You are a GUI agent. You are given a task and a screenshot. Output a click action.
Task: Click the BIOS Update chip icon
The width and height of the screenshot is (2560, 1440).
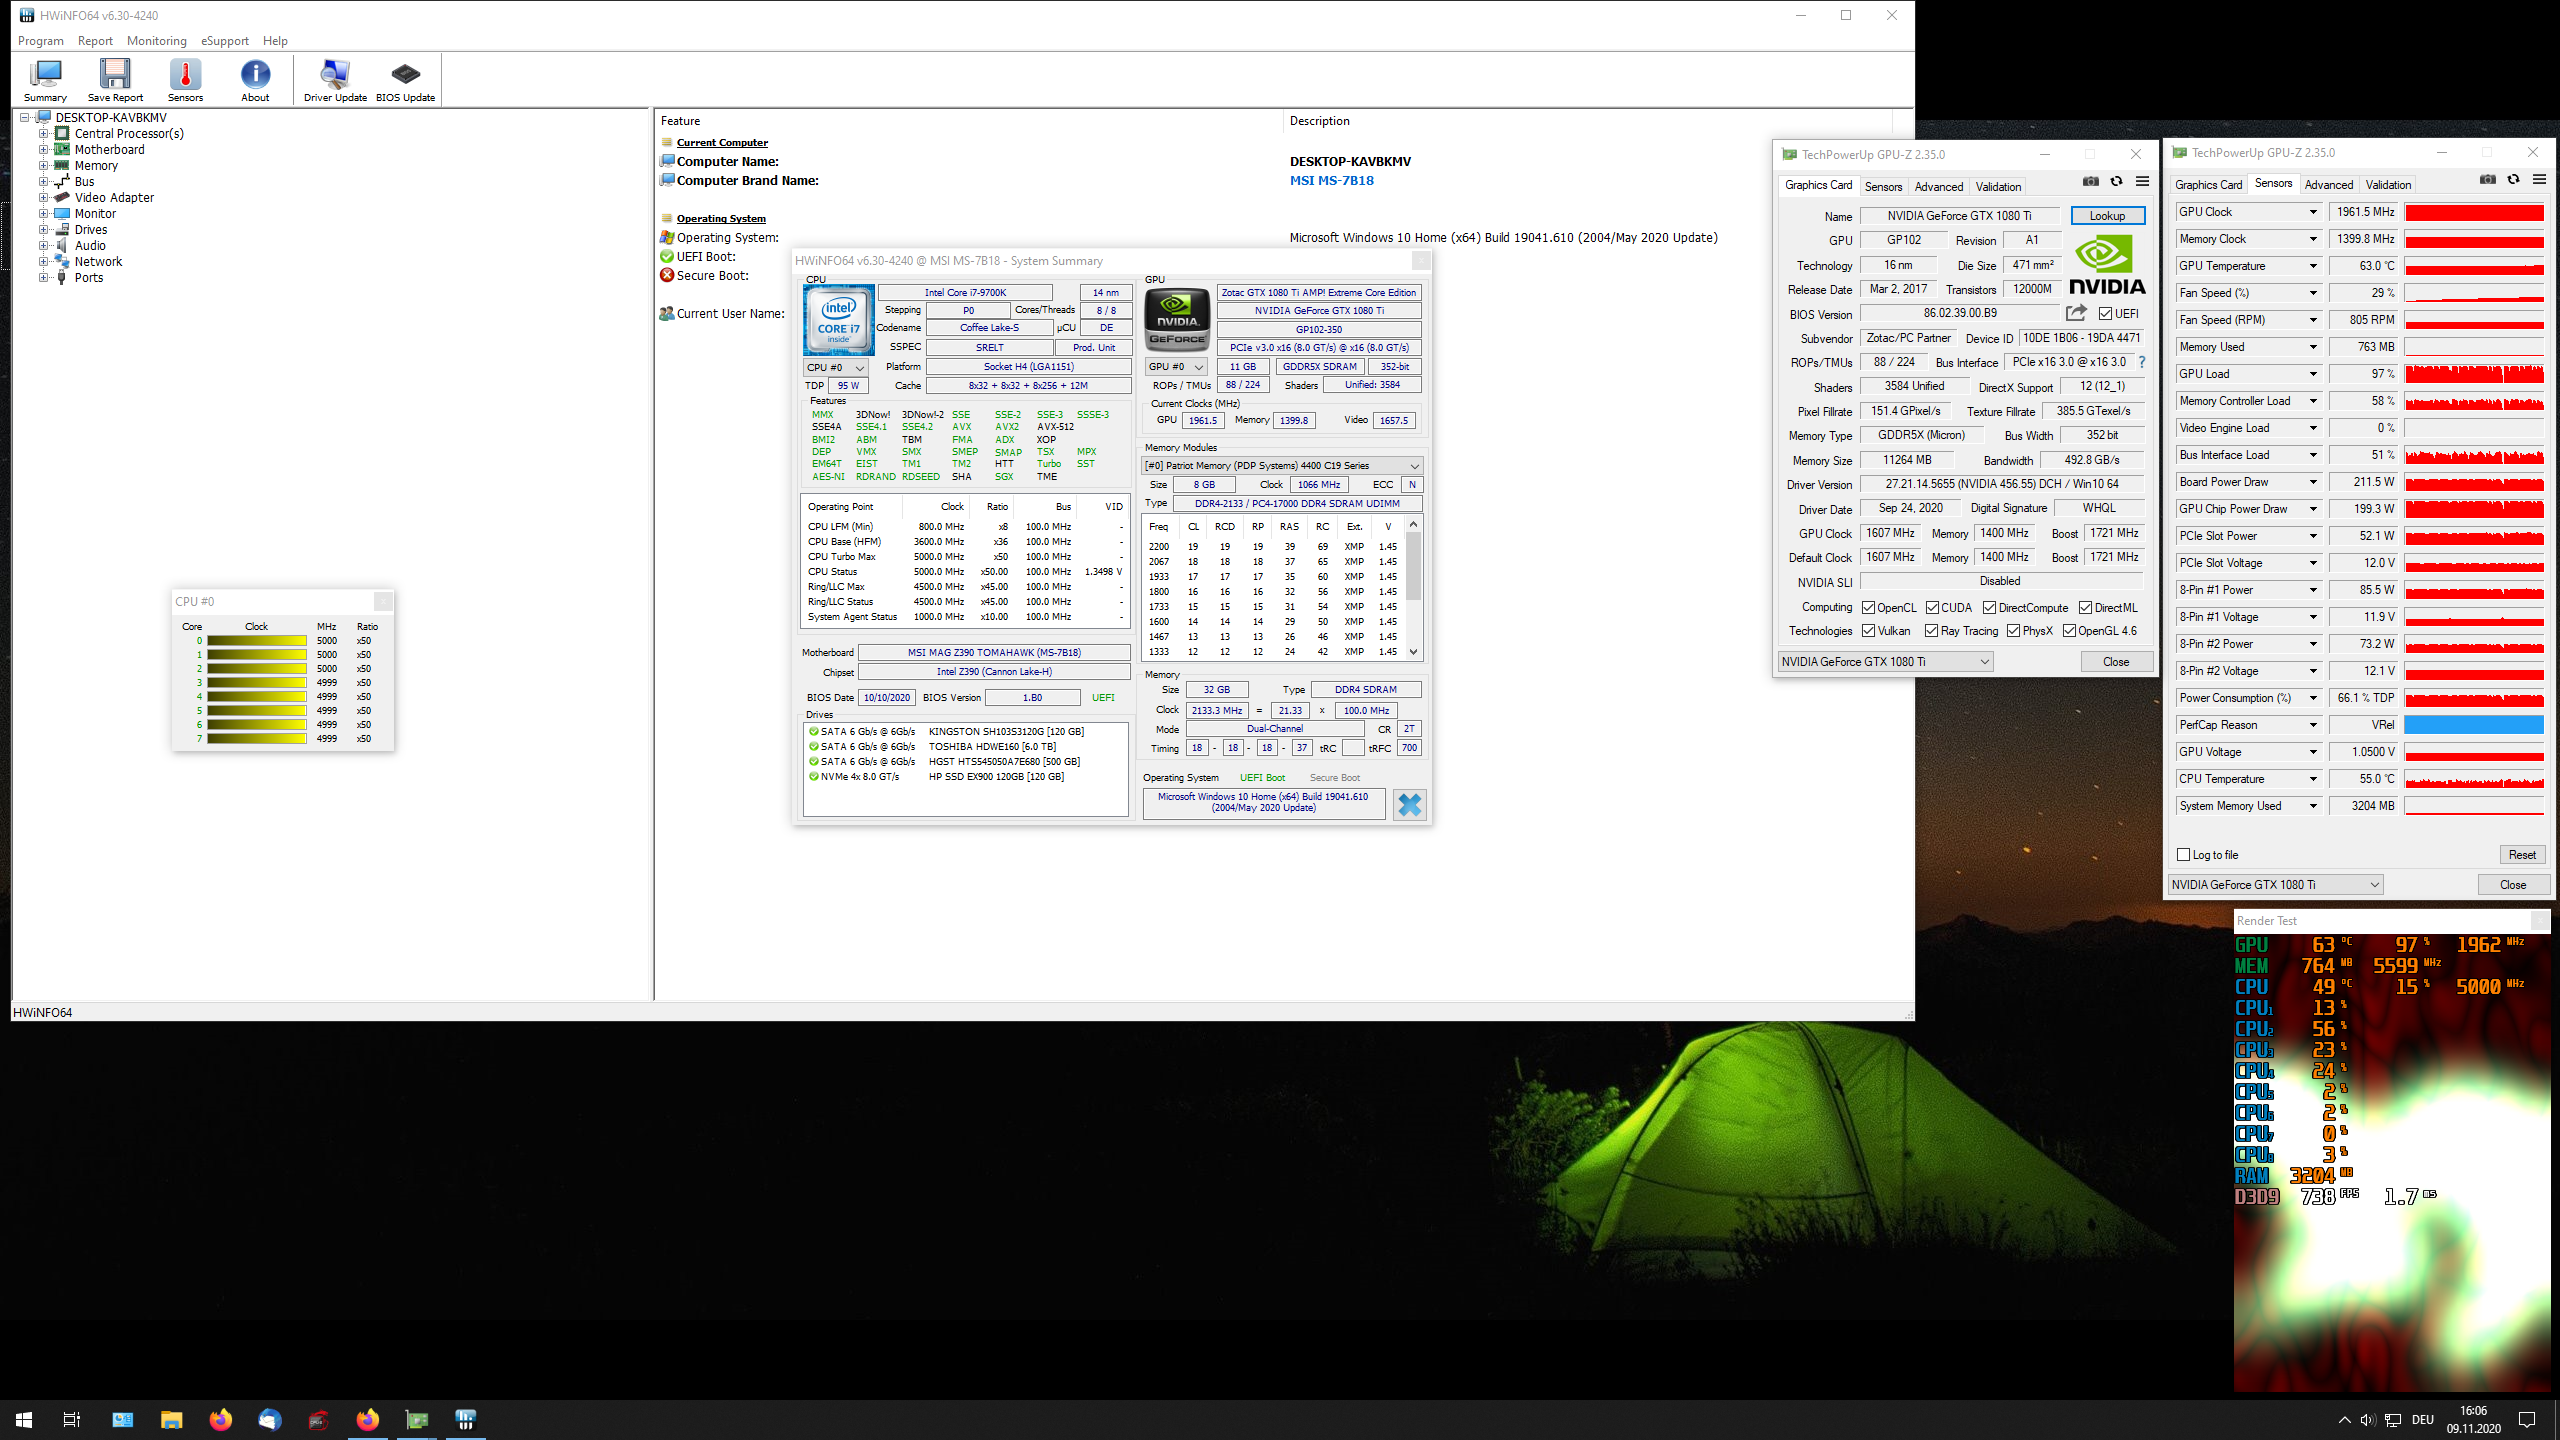click(405, 80)
